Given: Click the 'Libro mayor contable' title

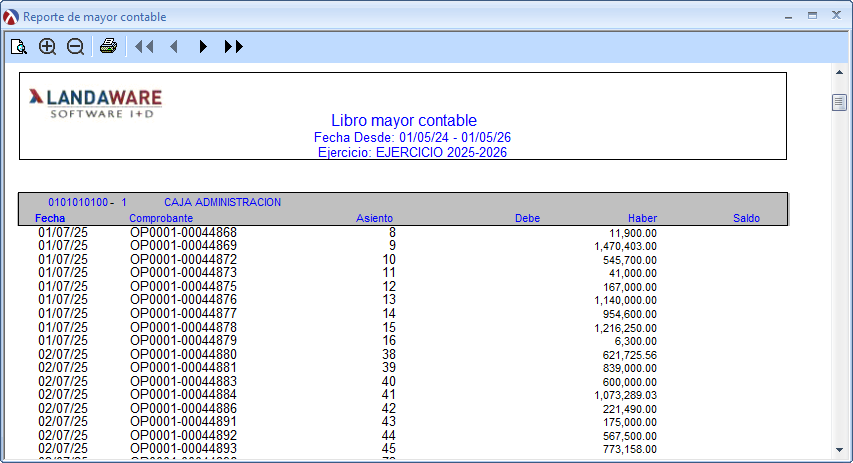Looking at the screenshot, I should 404,120.
